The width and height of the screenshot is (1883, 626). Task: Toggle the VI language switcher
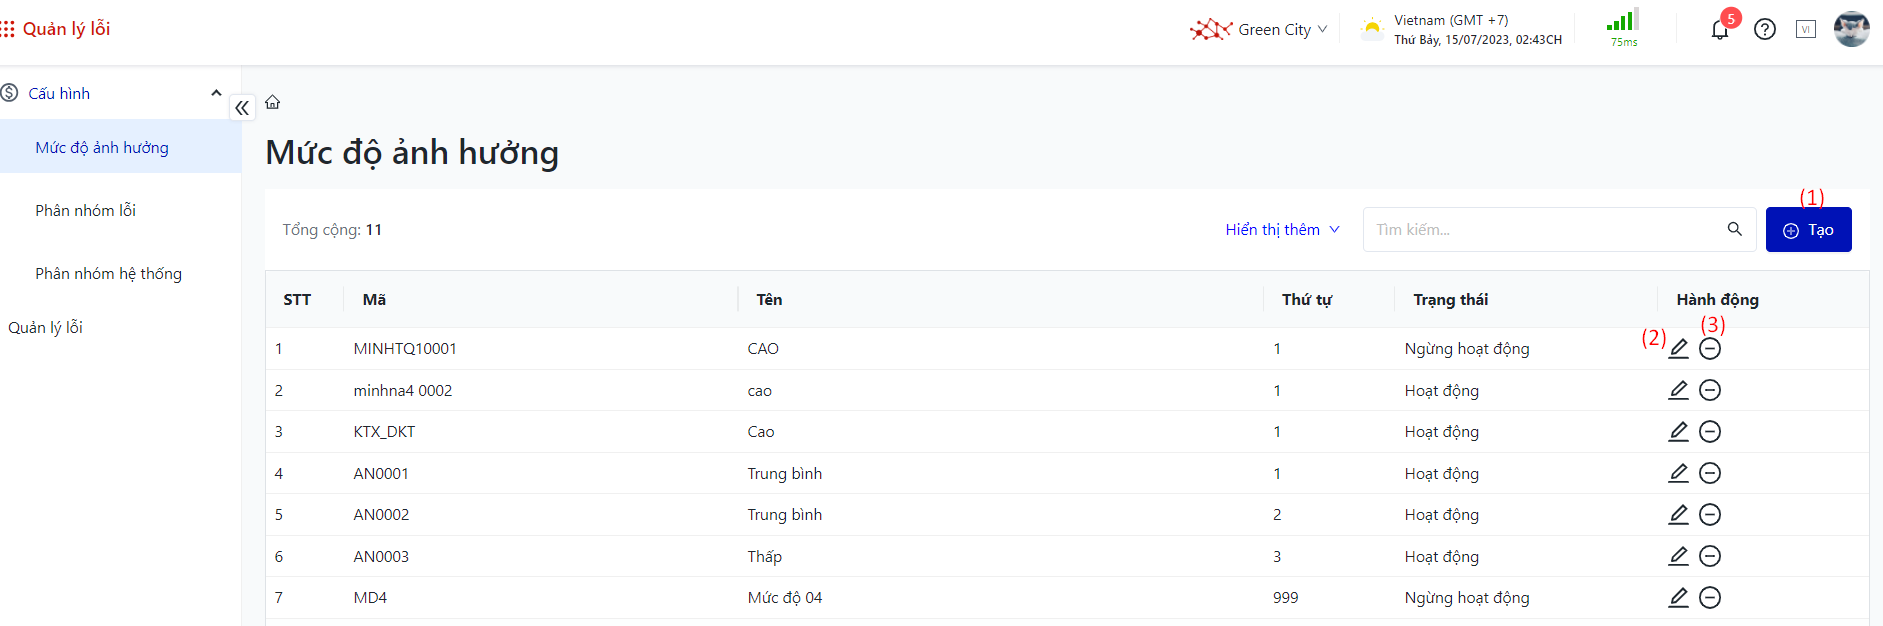[x=1805, y=30]
